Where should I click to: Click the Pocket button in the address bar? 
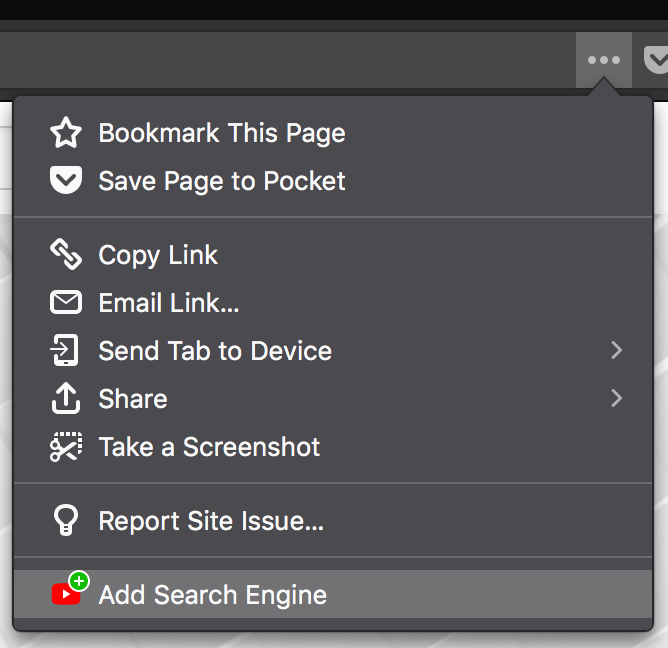click(x=656, y=60)
